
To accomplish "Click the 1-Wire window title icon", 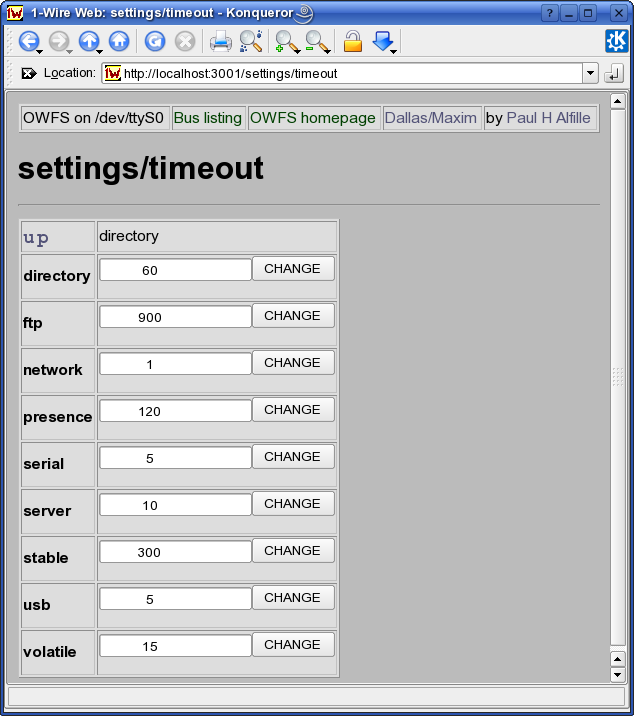I will [15, 12].
